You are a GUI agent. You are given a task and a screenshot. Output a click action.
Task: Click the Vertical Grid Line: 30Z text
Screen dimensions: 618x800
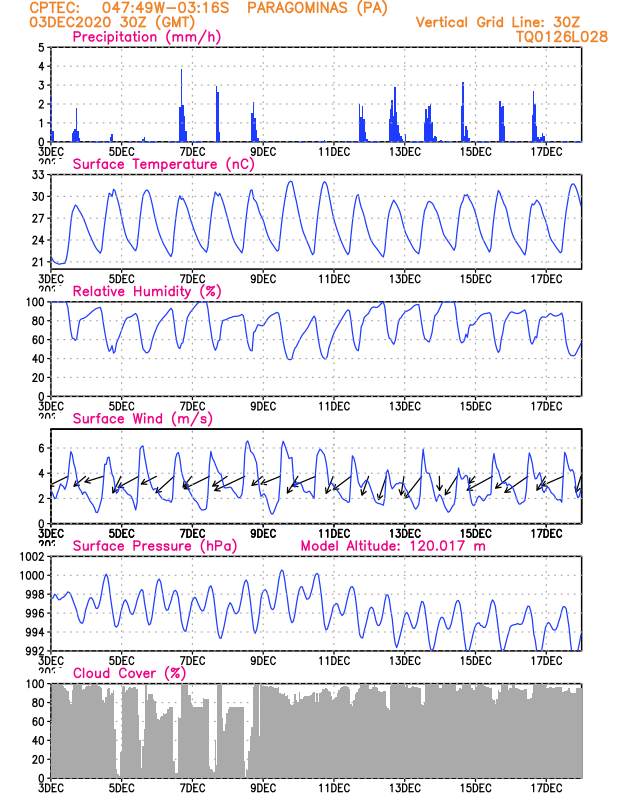(x=498, y=22)
